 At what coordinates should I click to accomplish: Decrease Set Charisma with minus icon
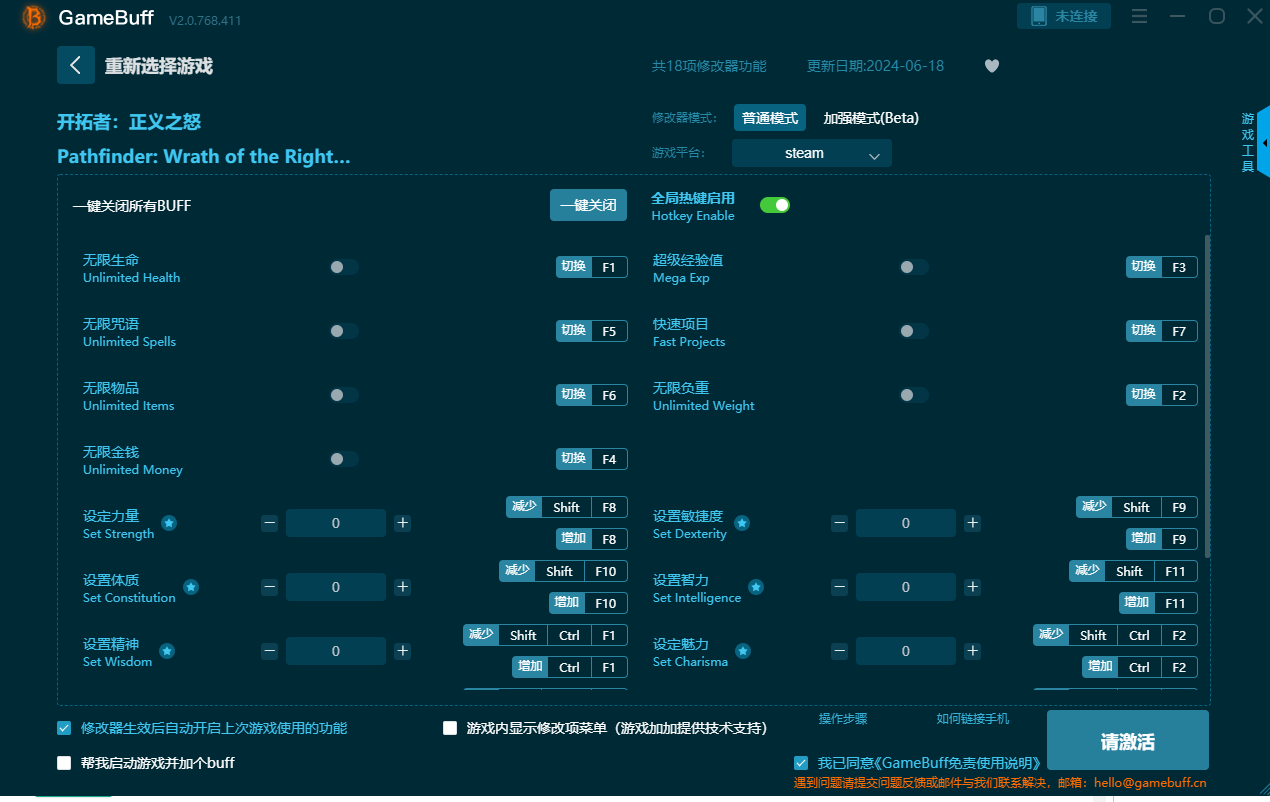pyautogui.click(x=840, y=651)
